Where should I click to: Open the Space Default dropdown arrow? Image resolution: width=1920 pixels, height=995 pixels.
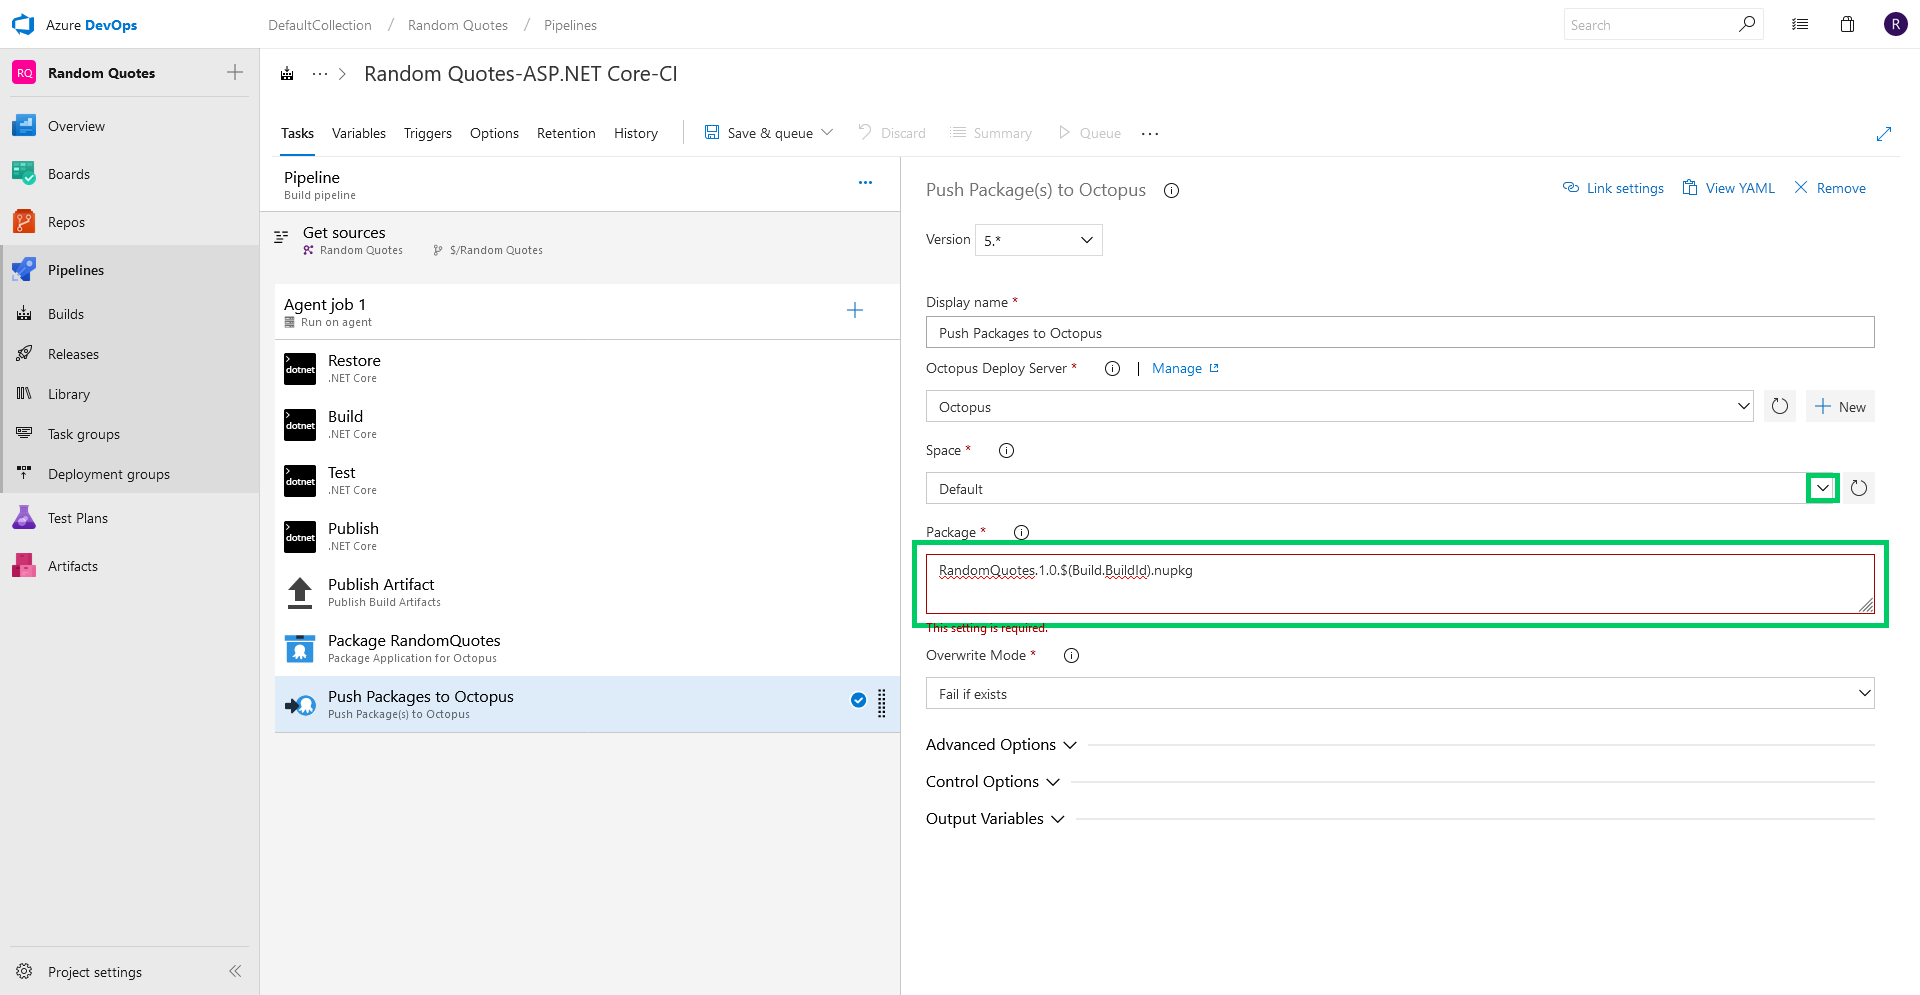click(x=1823, y=488)
